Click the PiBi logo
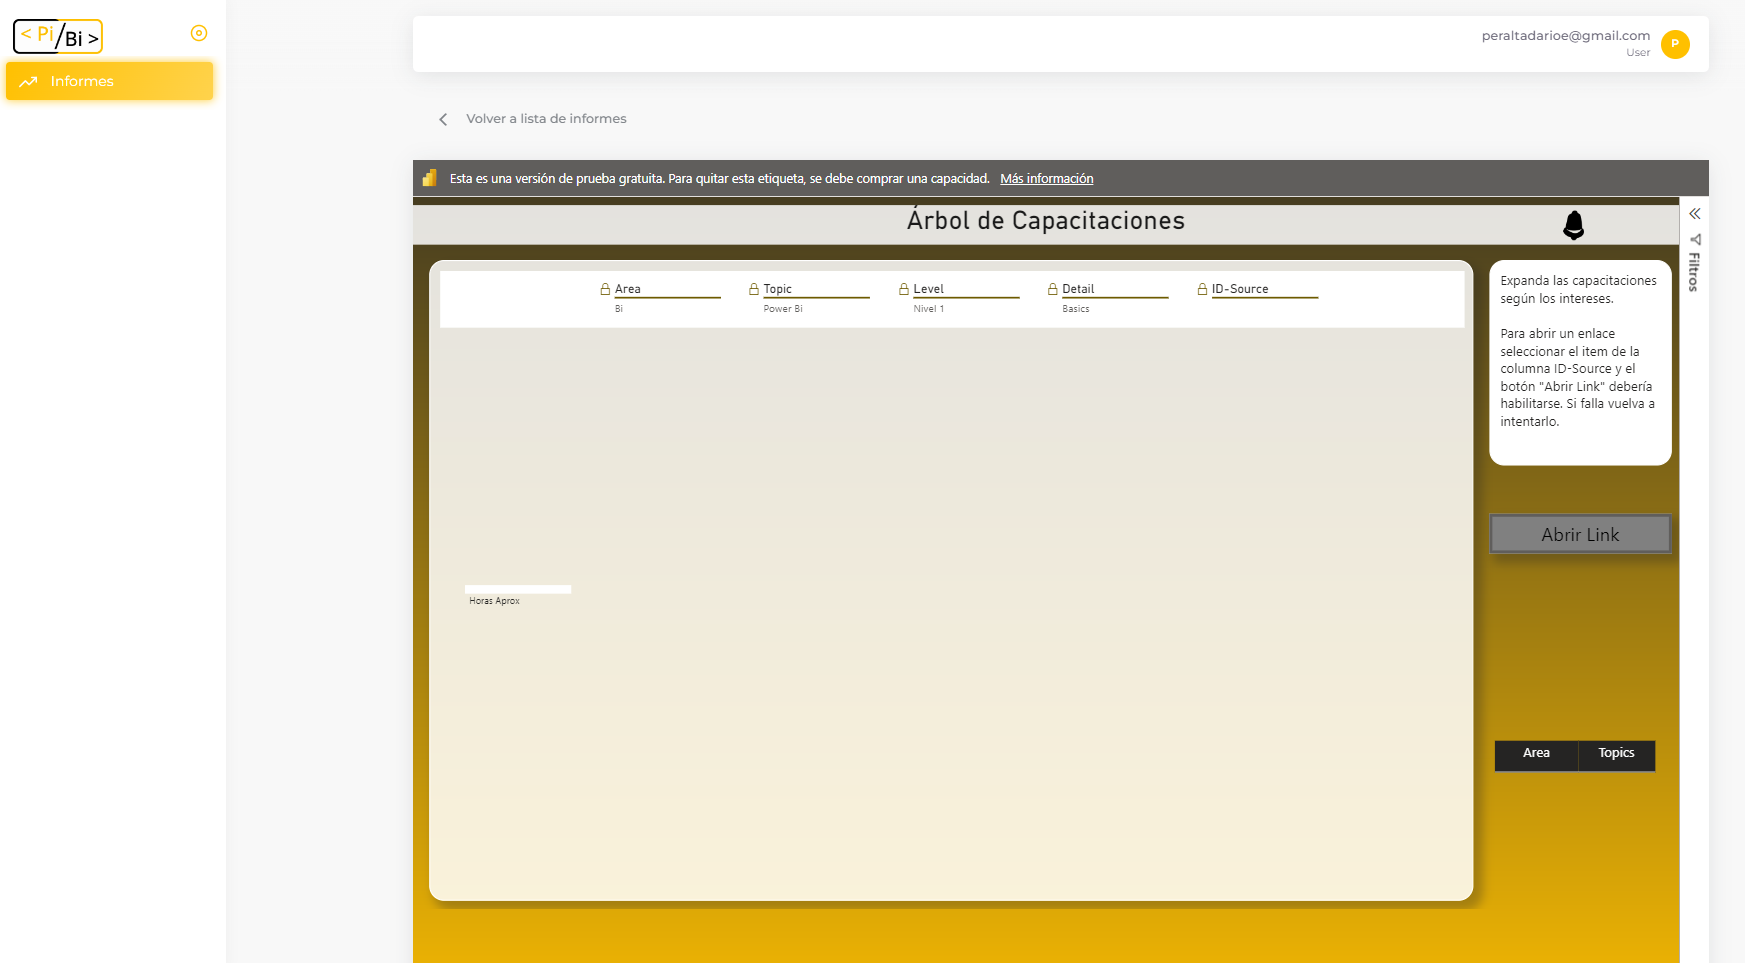This screenshot has height=963, width=1745. (x=58, y=36)
